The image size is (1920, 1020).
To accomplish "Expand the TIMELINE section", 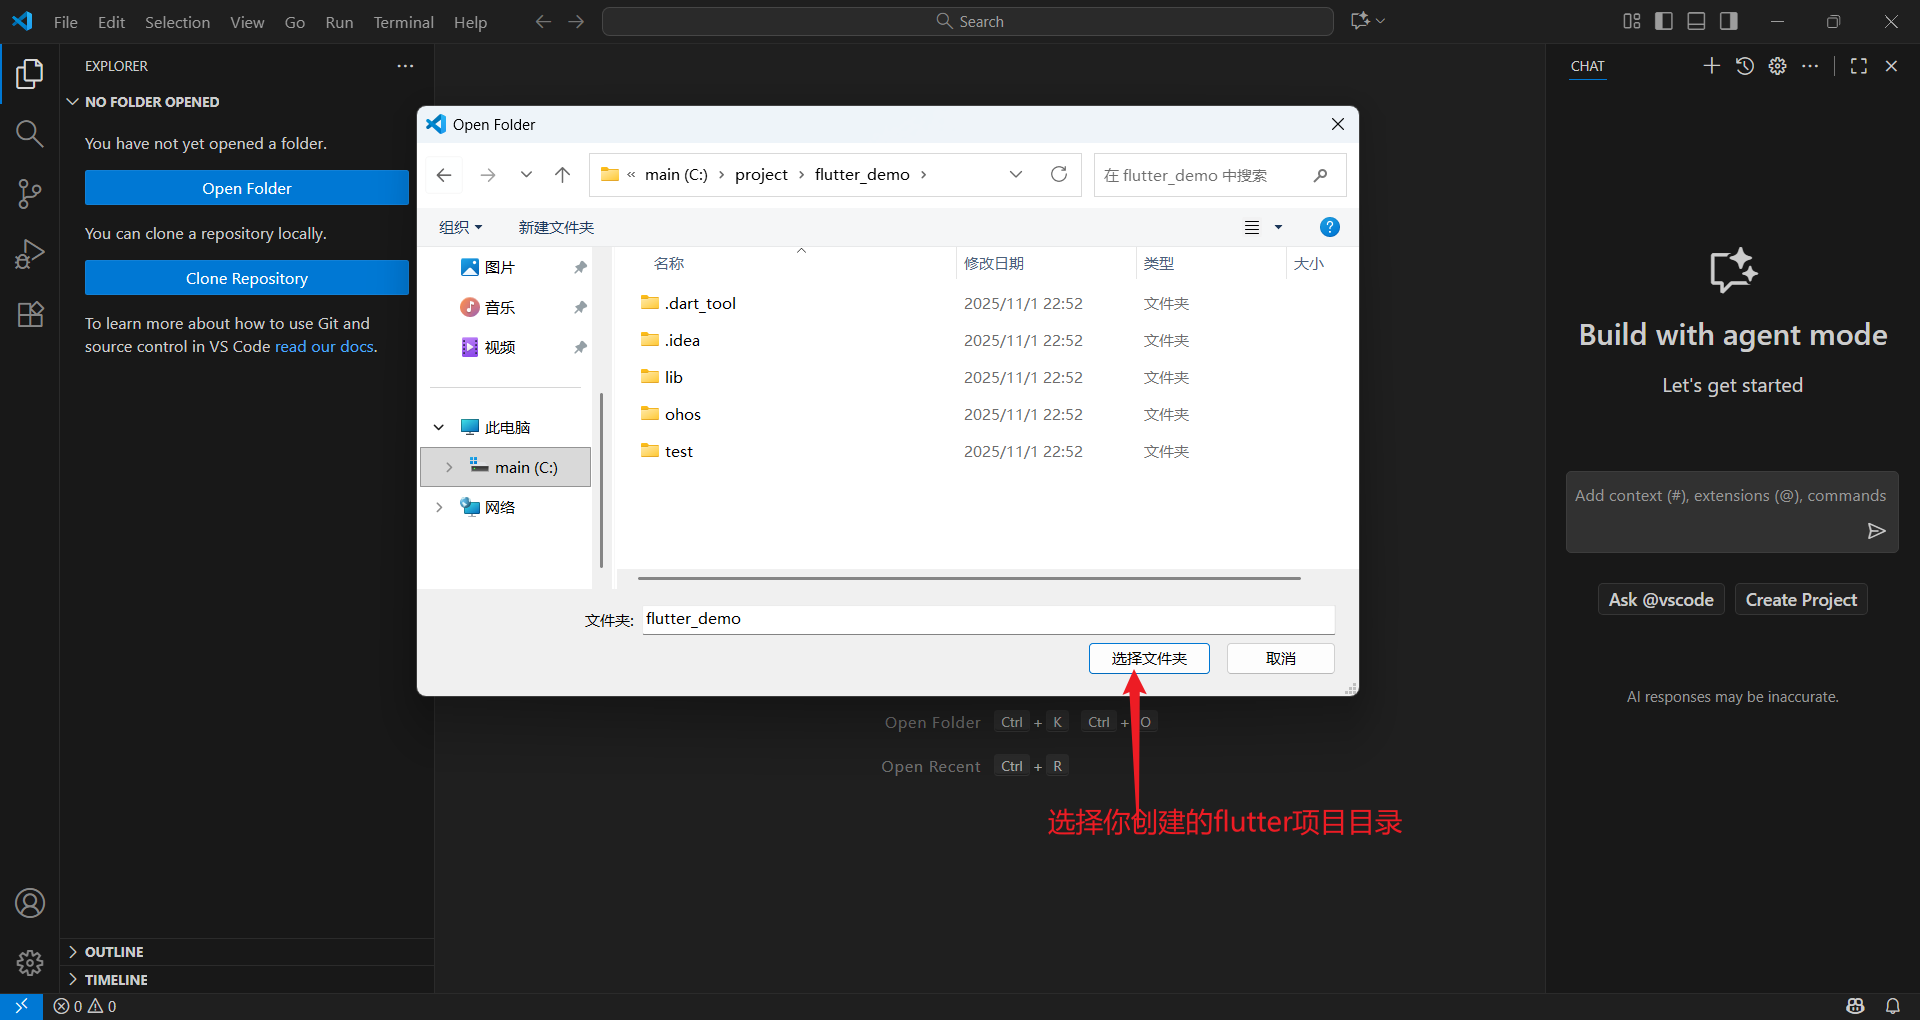I will coord(73,980).
